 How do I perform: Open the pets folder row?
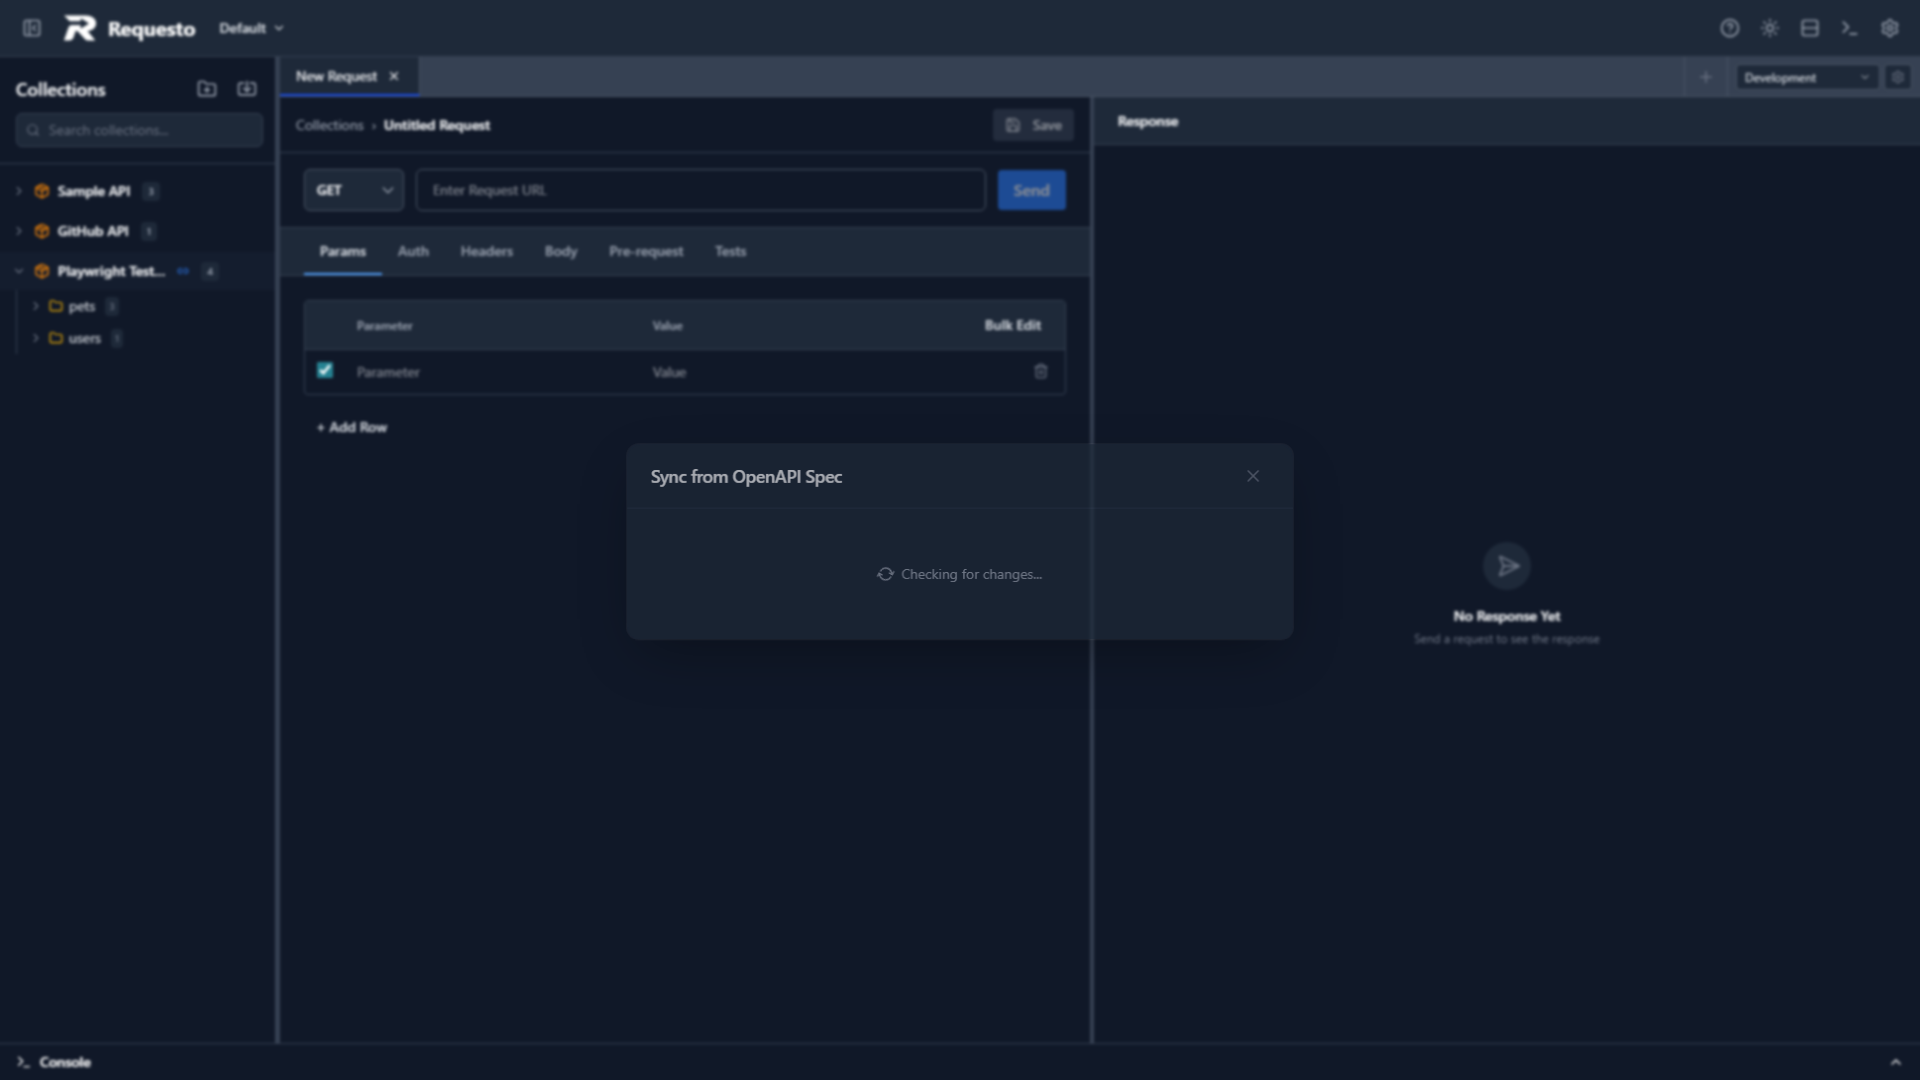point(139,306)
